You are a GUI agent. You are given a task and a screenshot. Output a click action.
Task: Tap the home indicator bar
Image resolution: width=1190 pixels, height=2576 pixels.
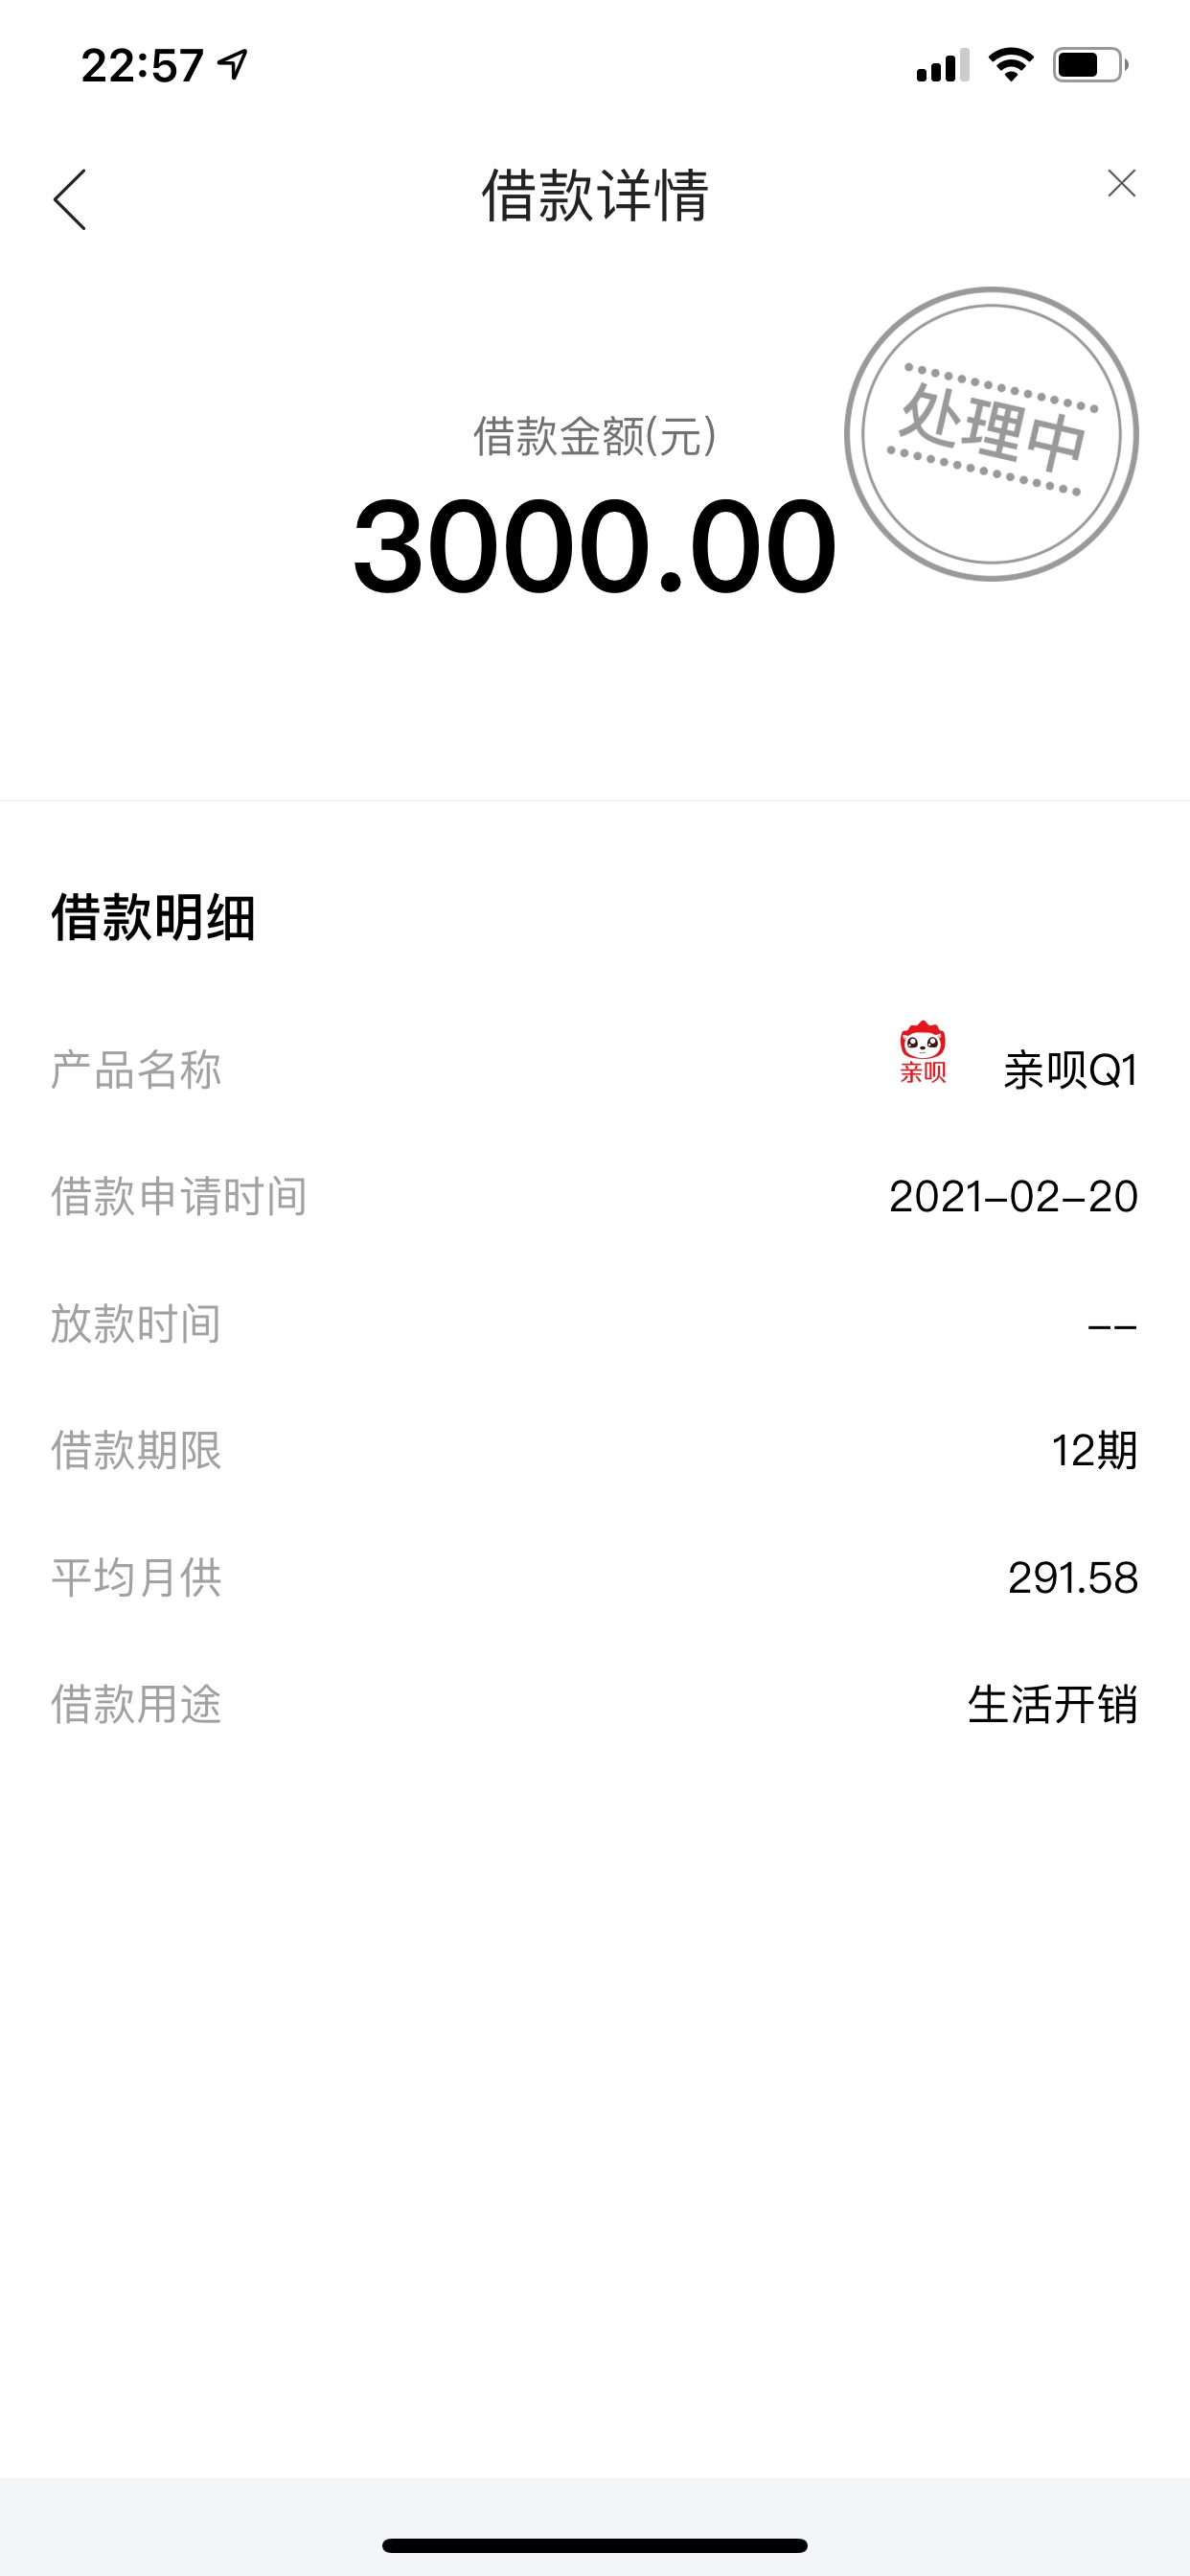tap(595, 2545)
